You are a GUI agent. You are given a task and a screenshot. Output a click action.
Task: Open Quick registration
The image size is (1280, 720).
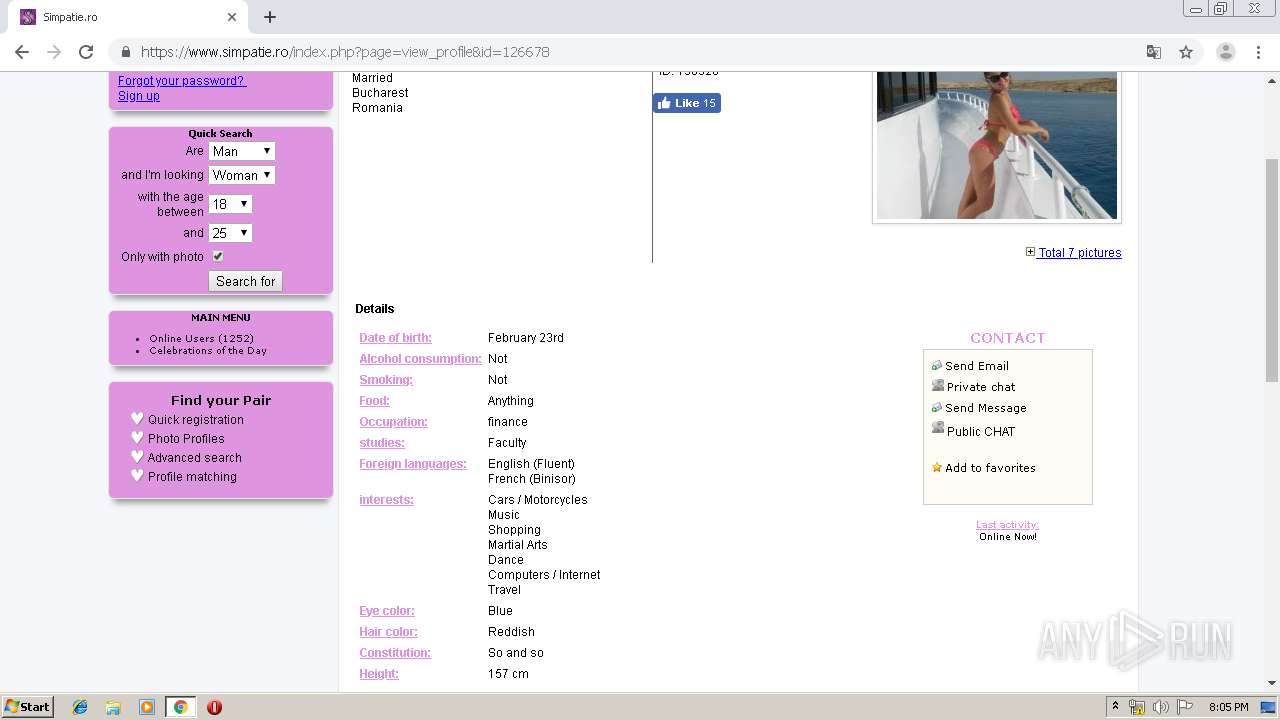196,420
